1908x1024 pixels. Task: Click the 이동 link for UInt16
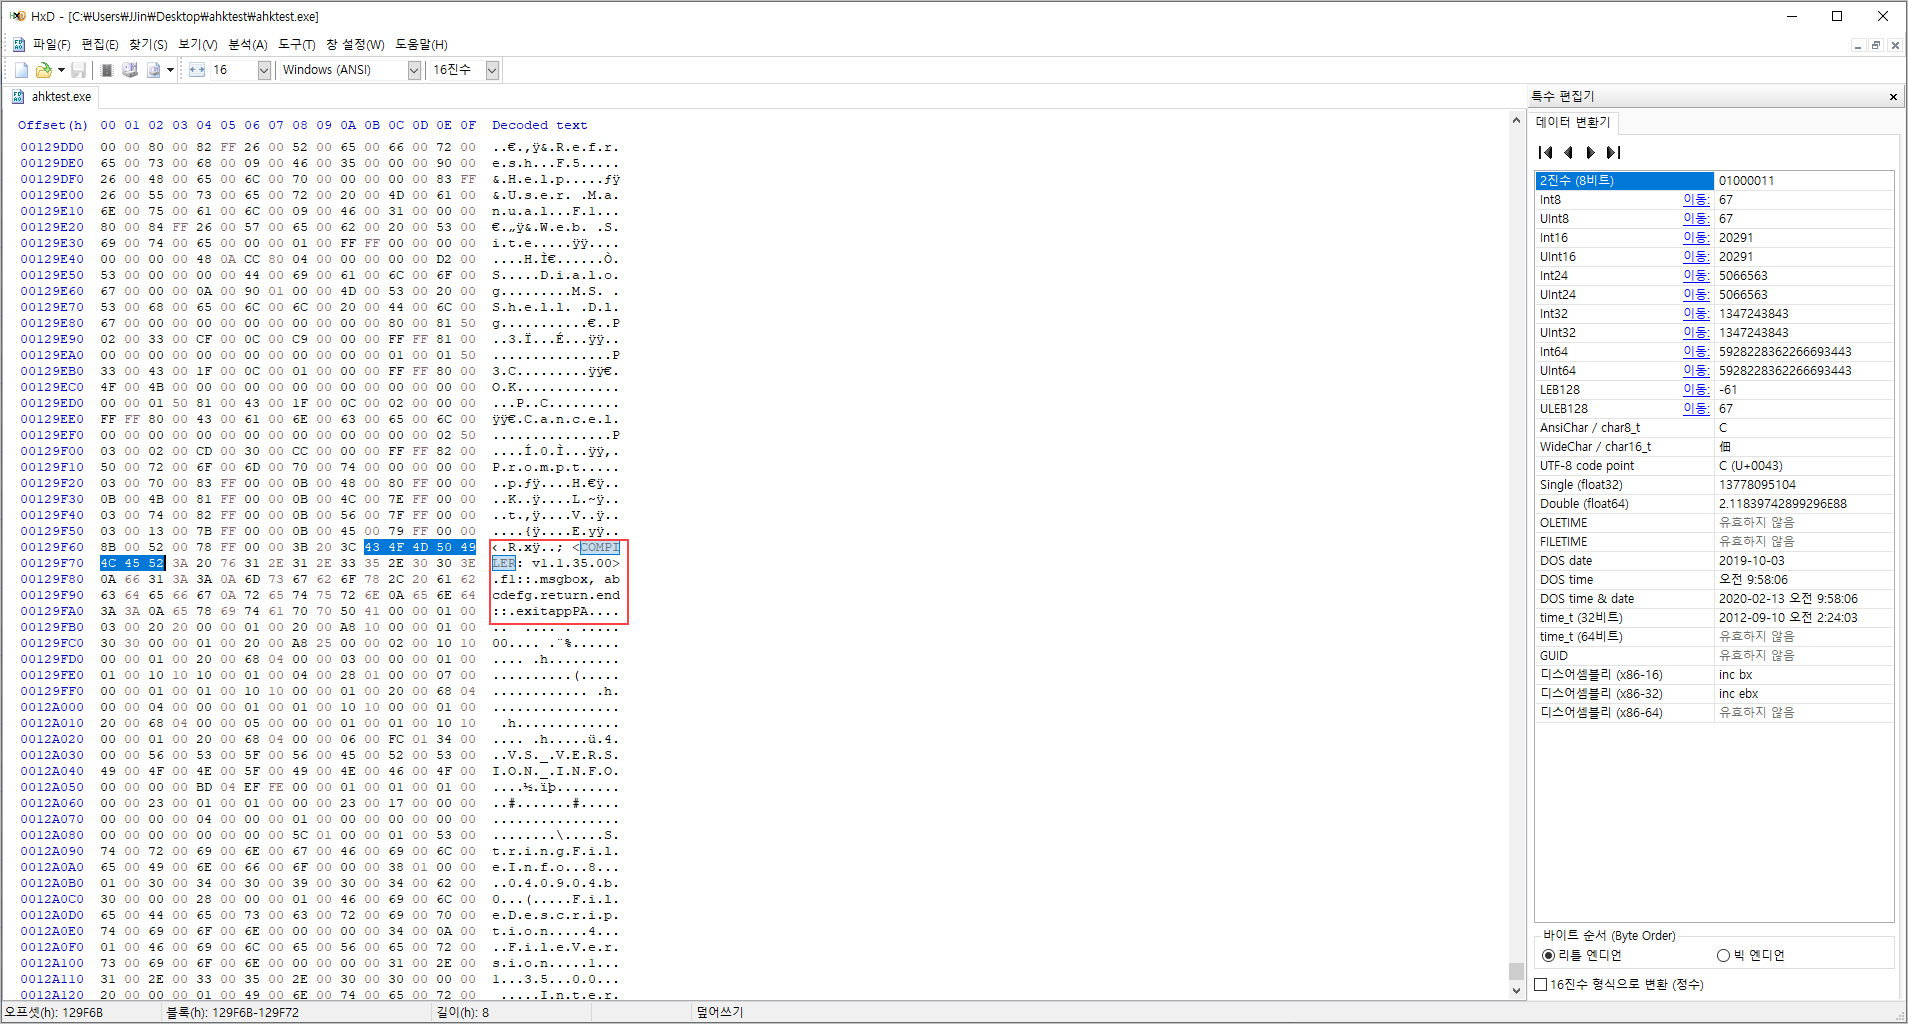point(1695,257)
